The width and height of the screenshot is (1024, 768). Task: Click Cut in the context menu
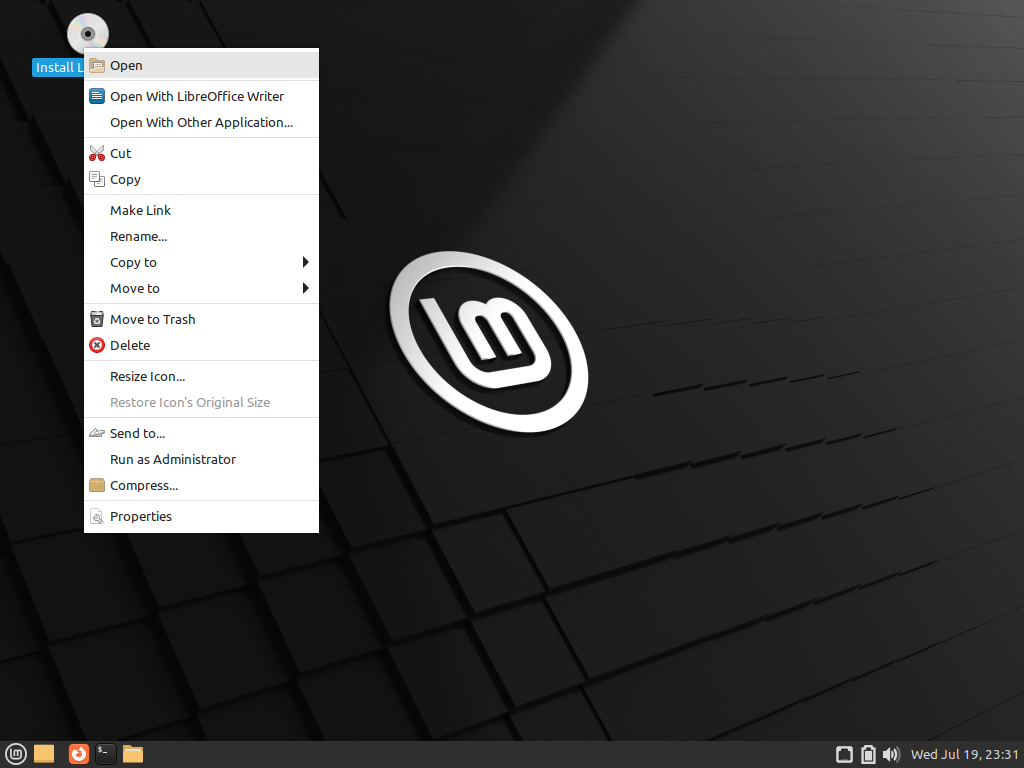[201, 153]
